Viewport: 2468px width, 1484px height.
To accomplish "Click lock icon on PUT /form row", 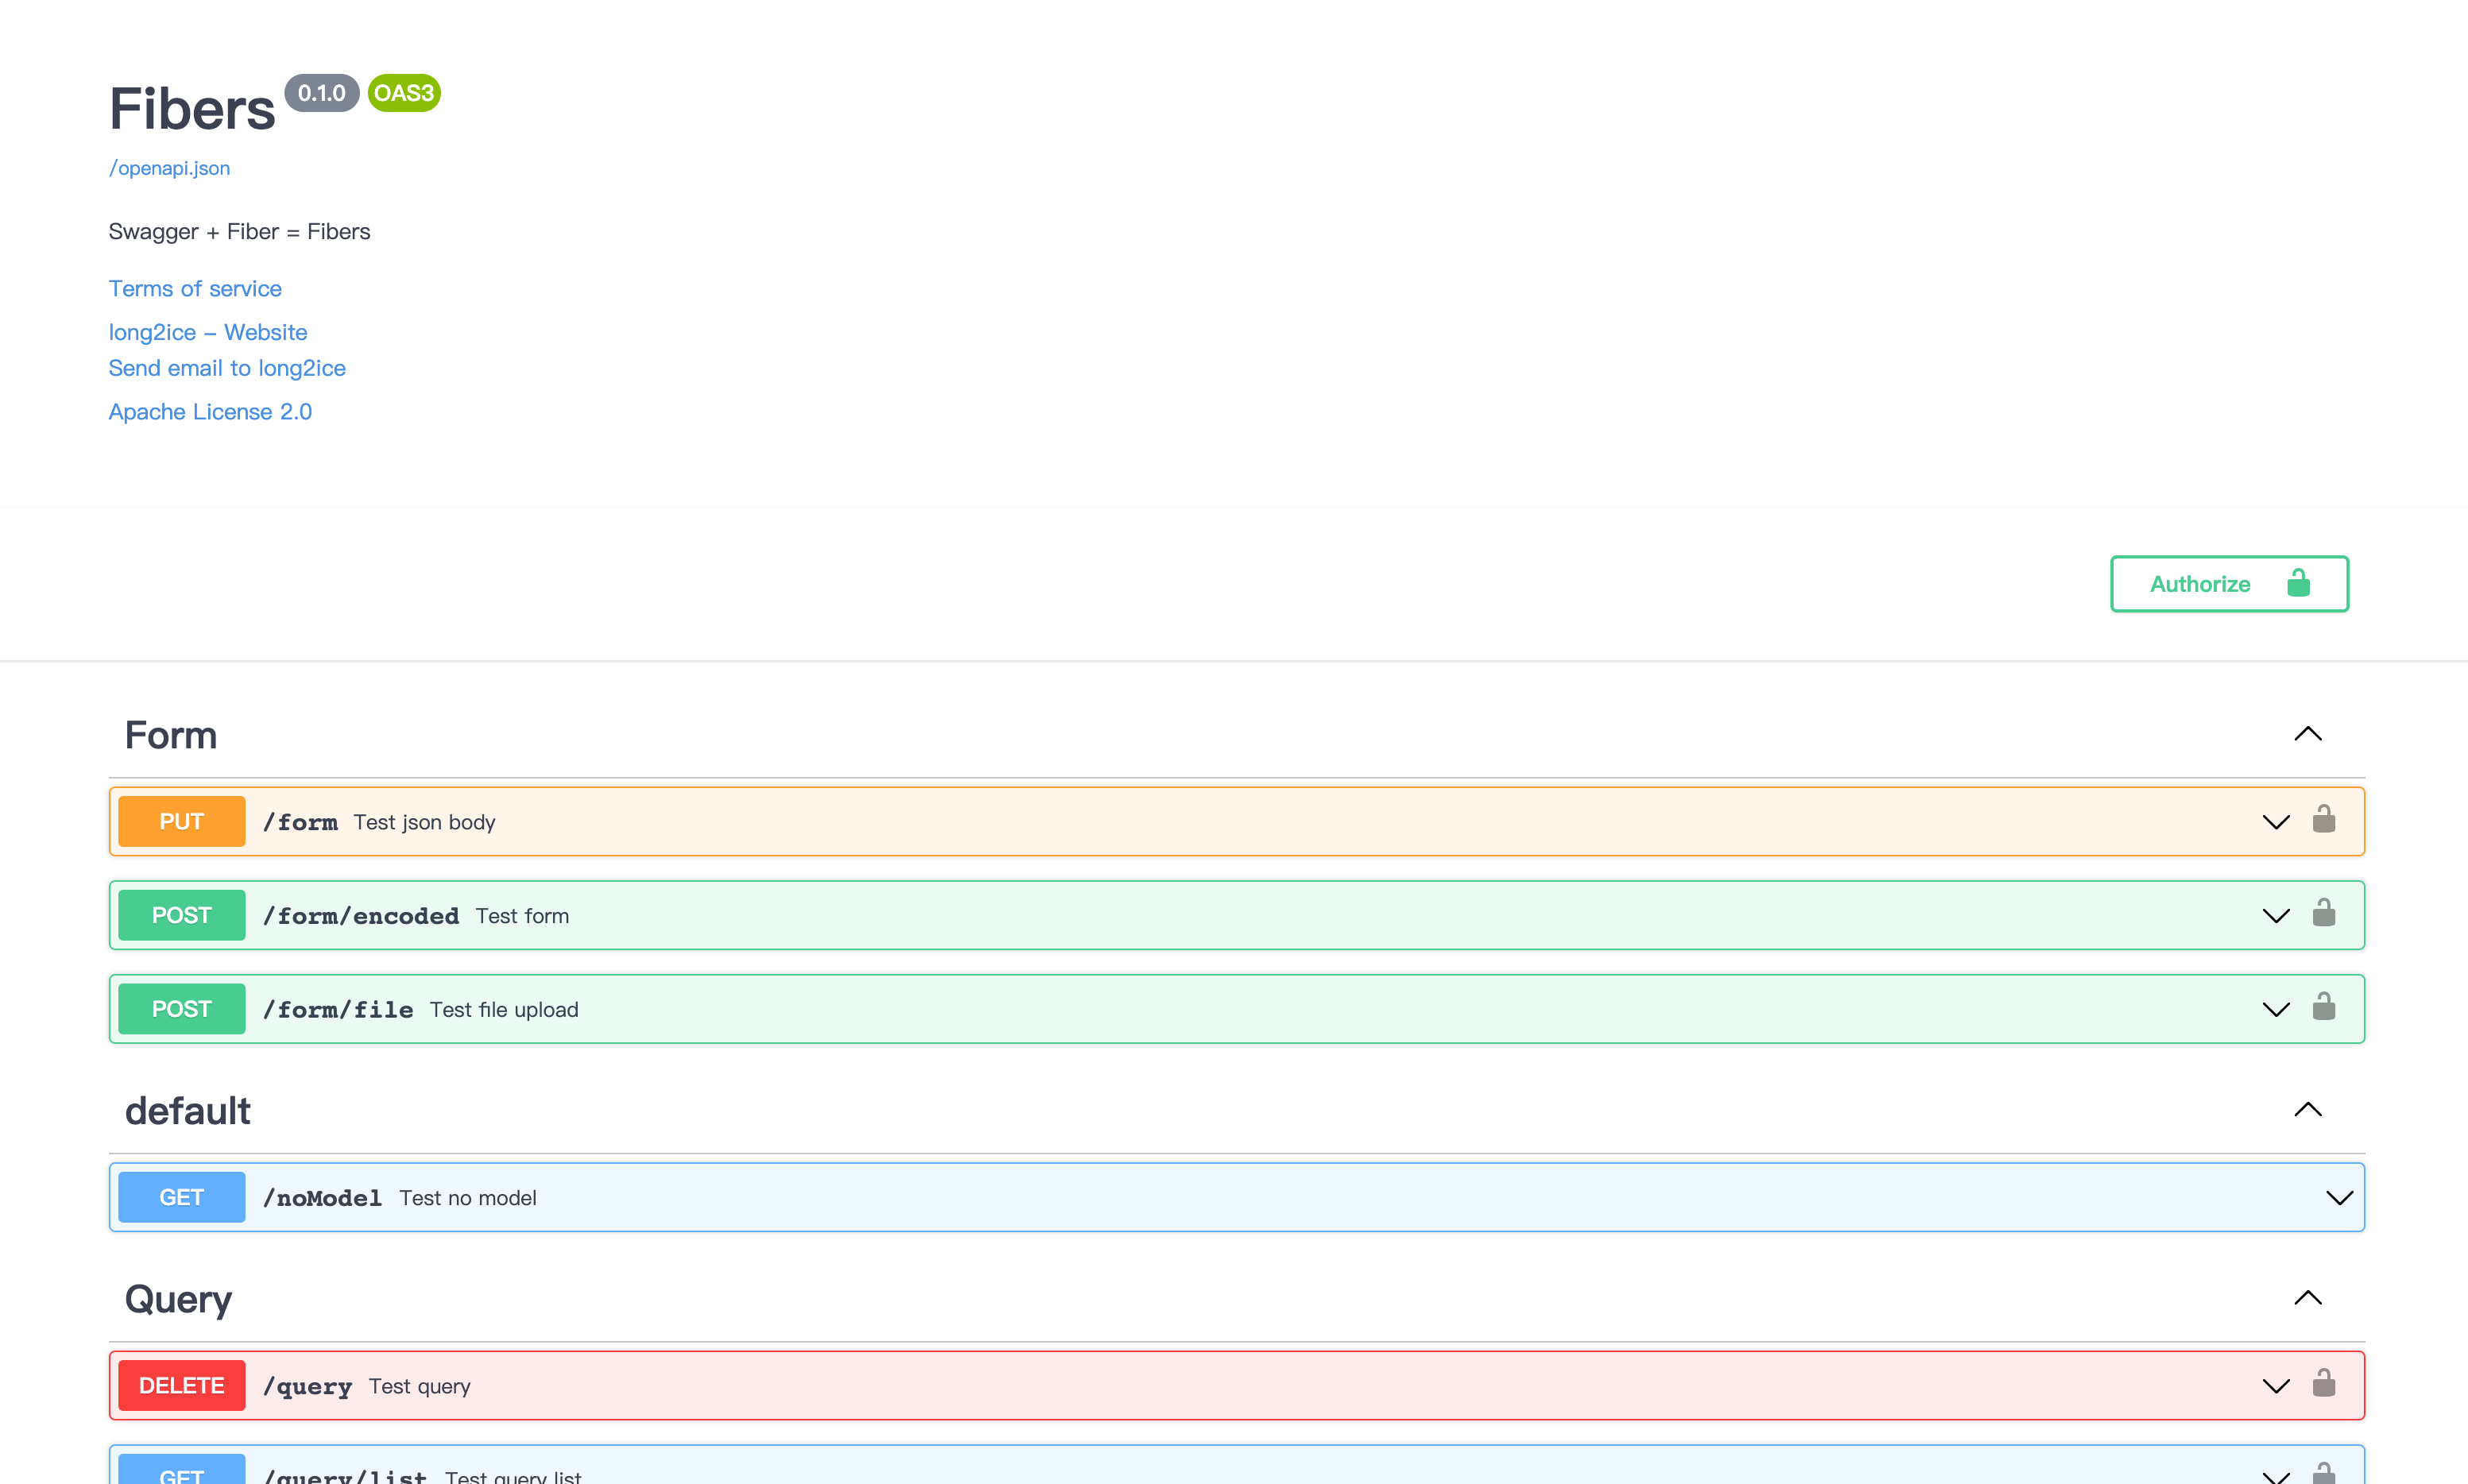I will (2324, 820).
